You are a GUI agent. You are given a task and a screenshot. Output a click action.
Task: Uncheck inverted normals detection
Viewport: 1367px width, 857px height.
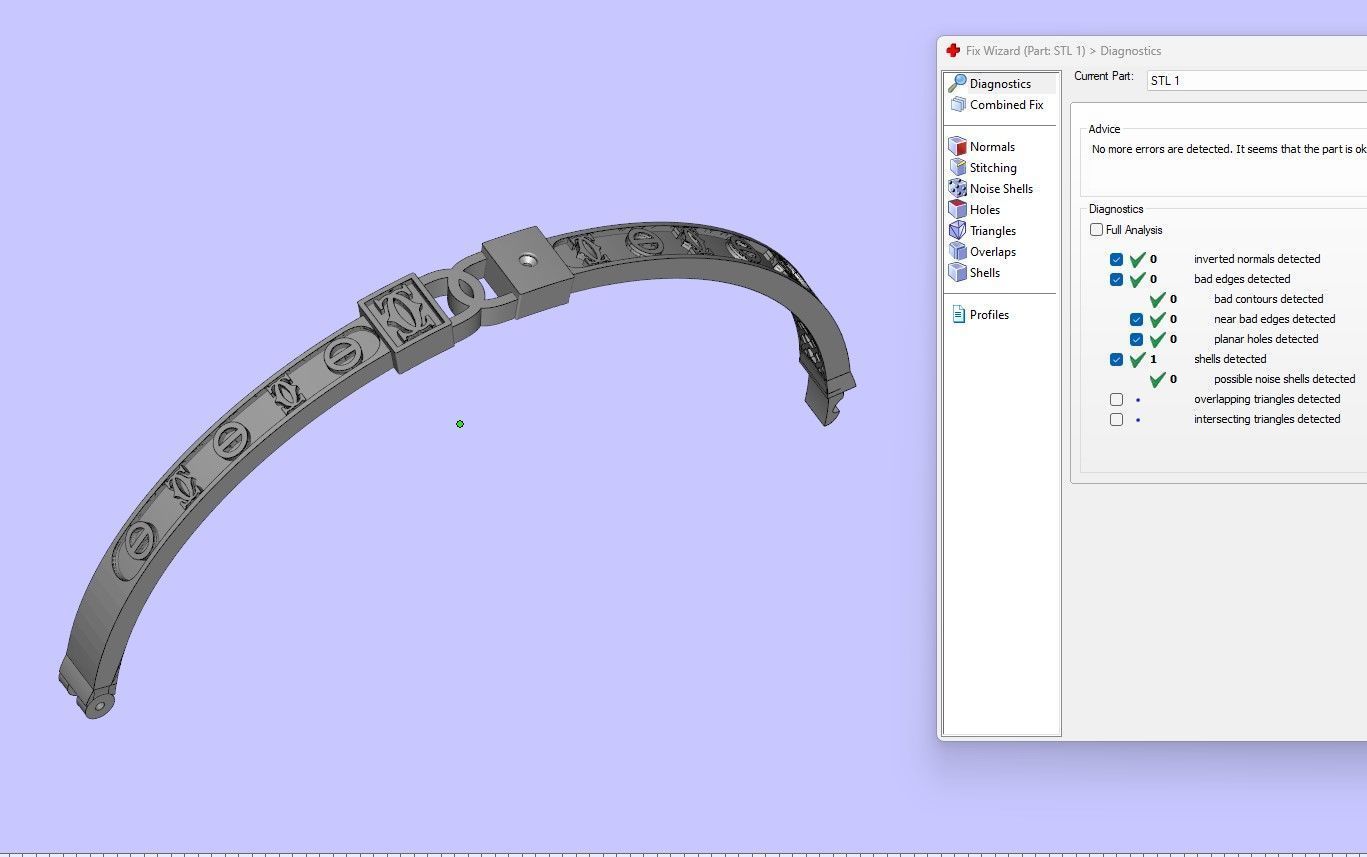[x=1117, y=259]
